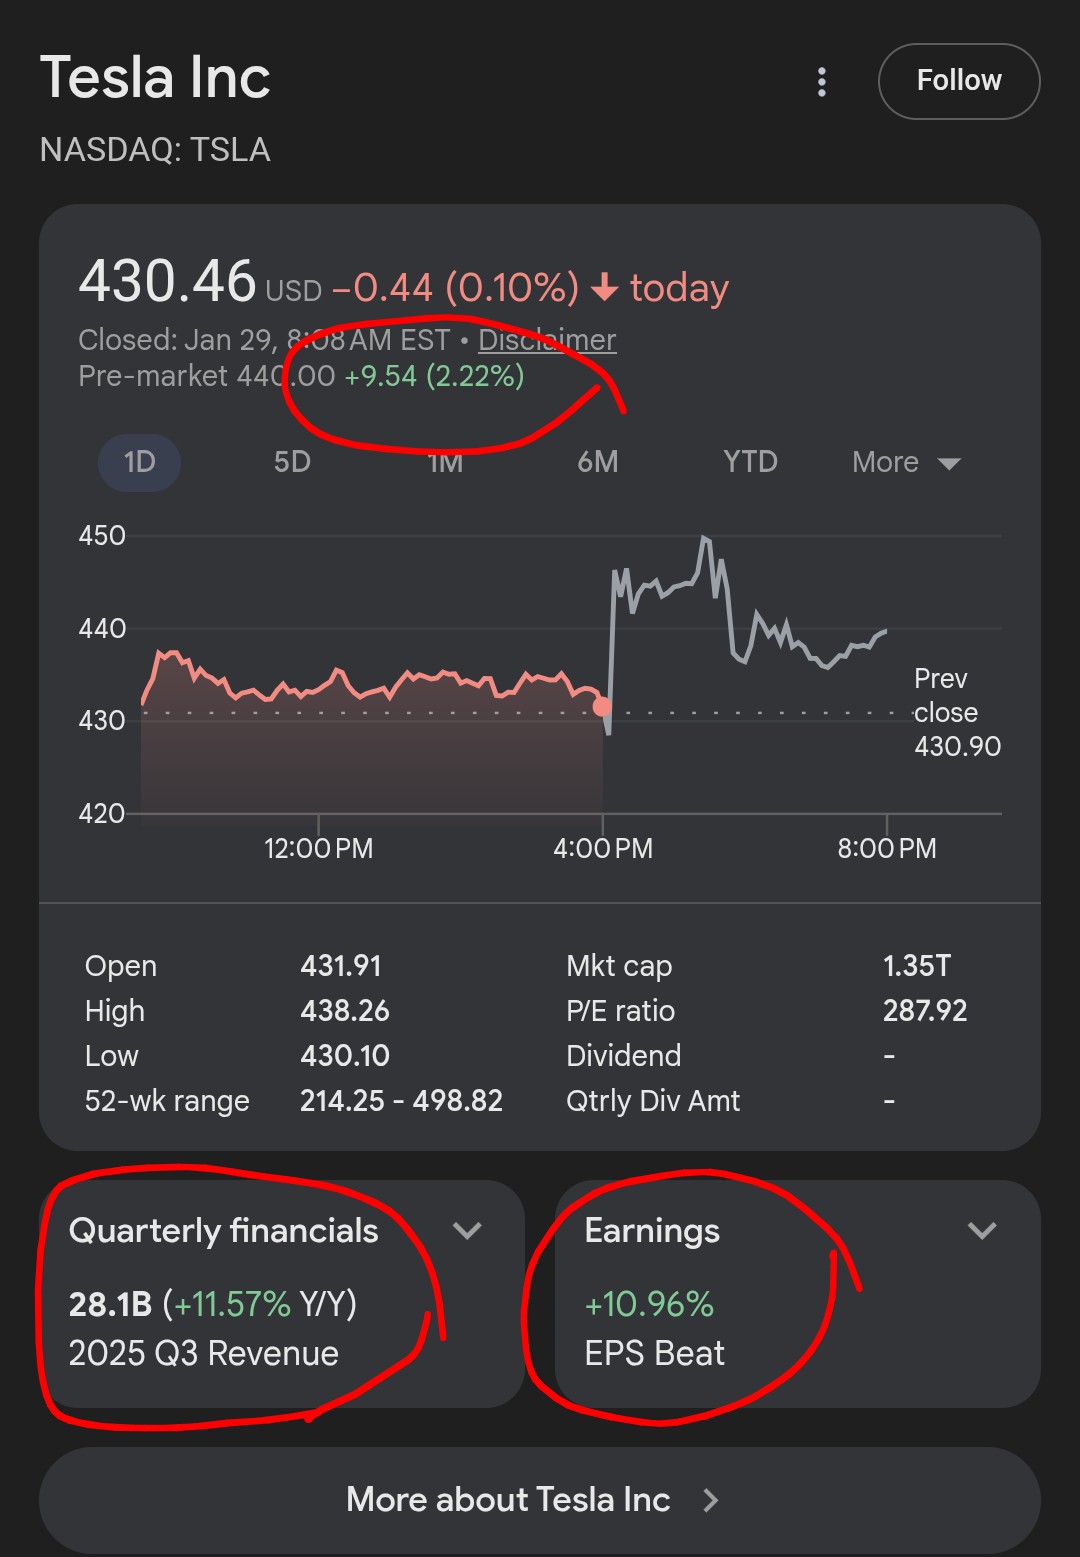1080x1557 pixels.
Task: Click the Quarterly financials heading
Action: (x=224, y=1231)
